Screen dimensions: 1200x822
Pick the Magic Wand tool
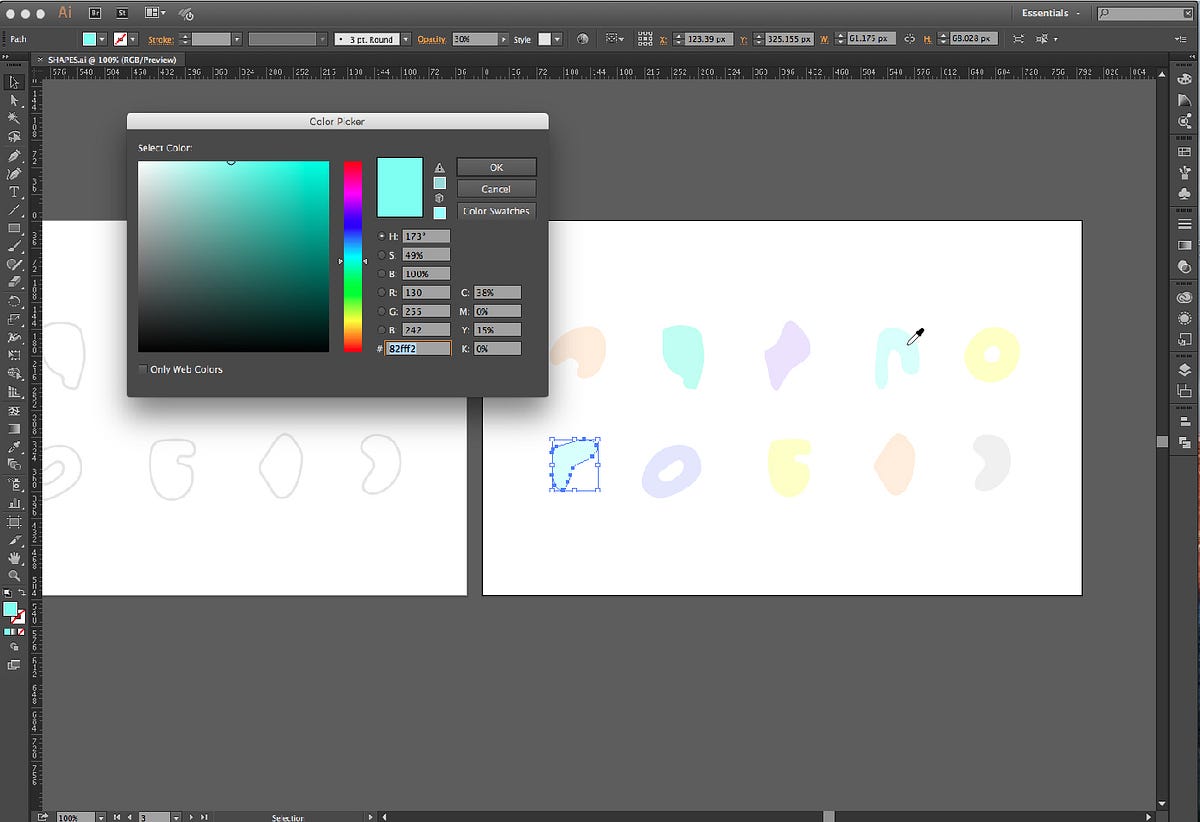14,119
